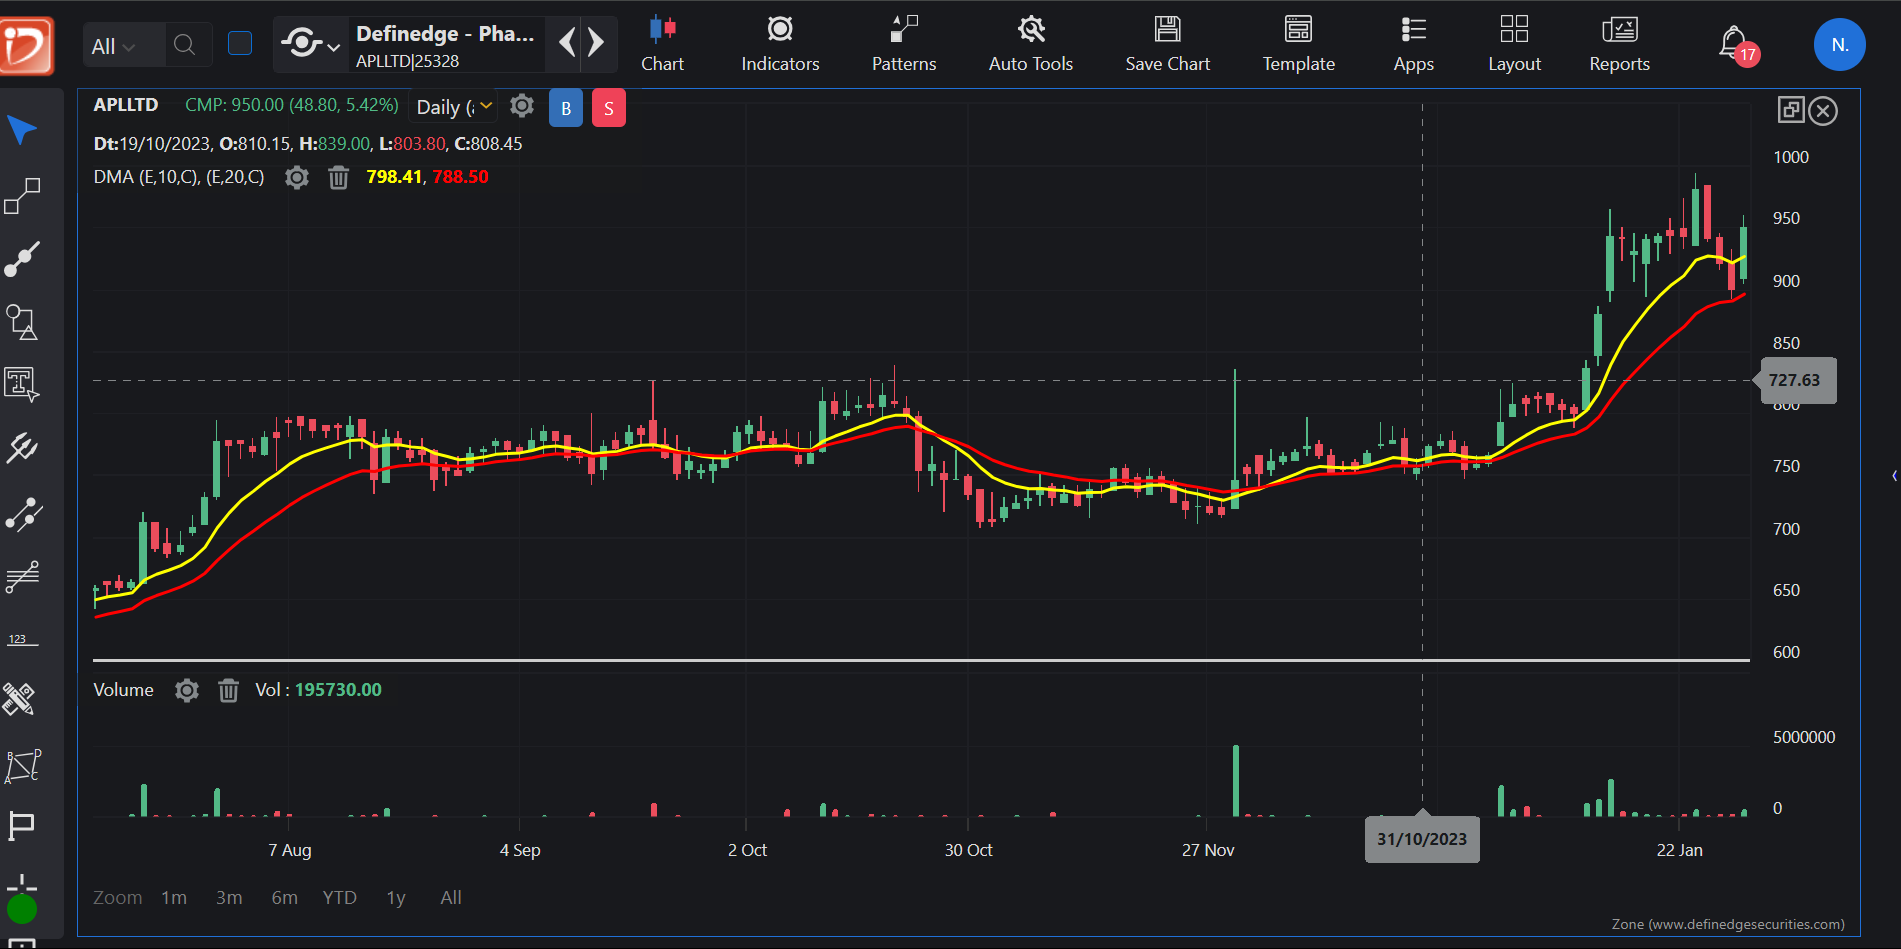This screenshot has width=1901, height=949.
Task: Go to next symbol arrow
Action: [x=596, y=42]
